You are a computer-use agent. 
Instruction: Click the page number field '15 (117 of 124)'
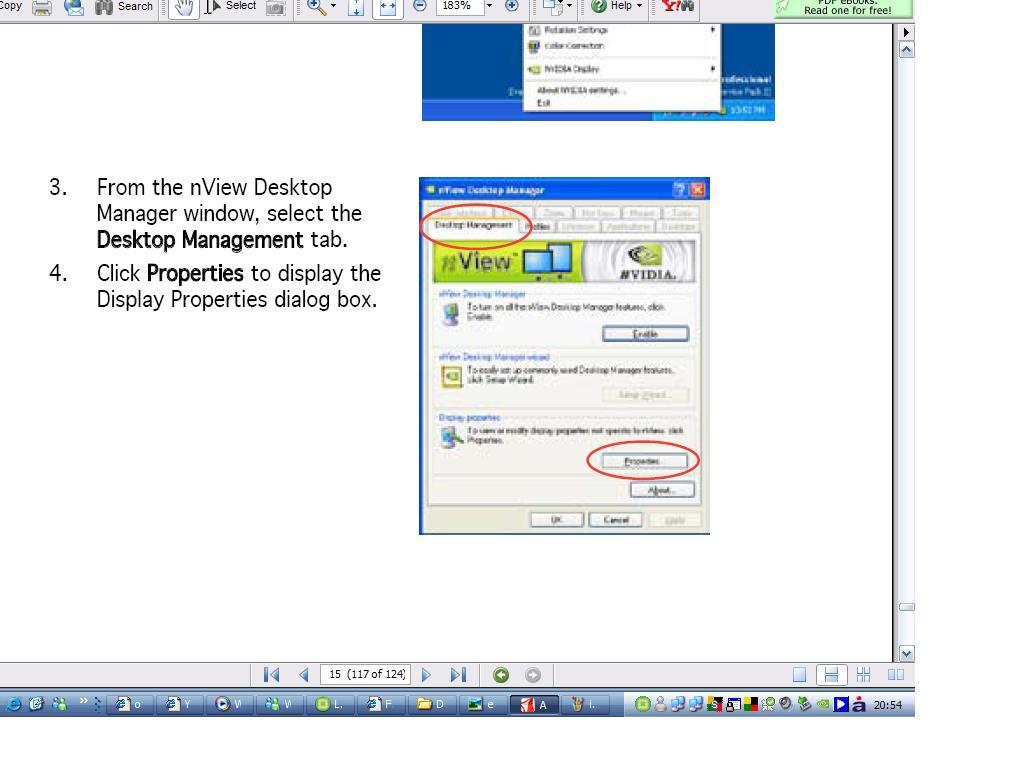click(366, 674)
